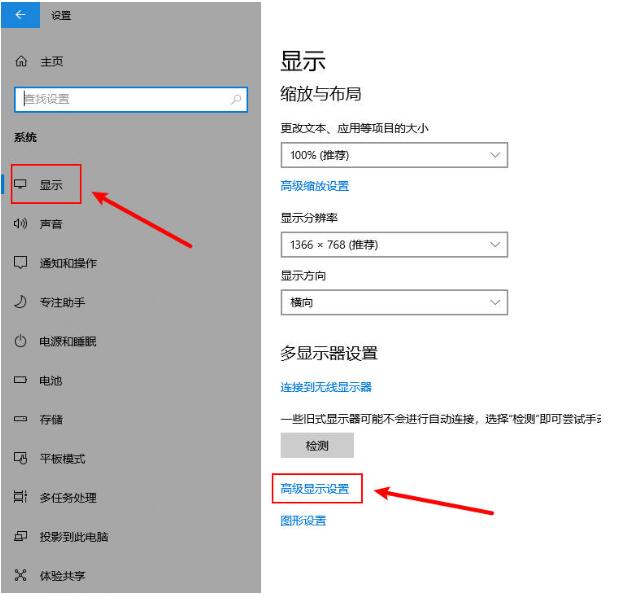This screenshot has width=619, height=596.
Task: Click the power icon for 电源和睡眠
Action: pos(20,341)
